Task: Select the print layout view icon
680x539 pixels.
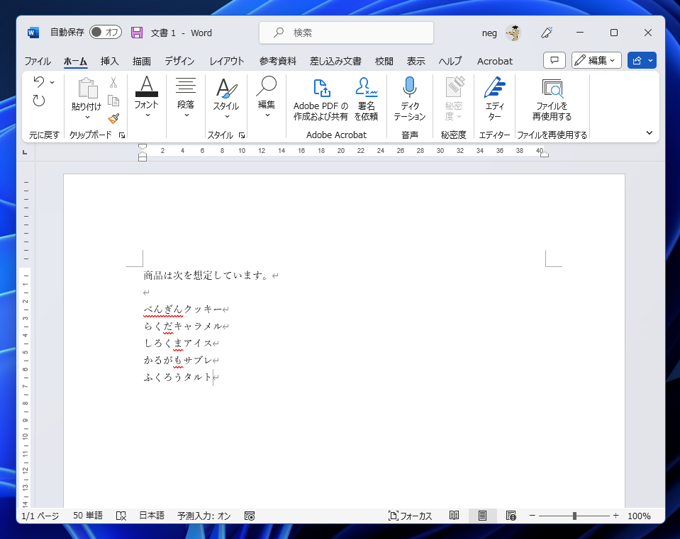Action: pyautogui.click(x=482, y=515)
